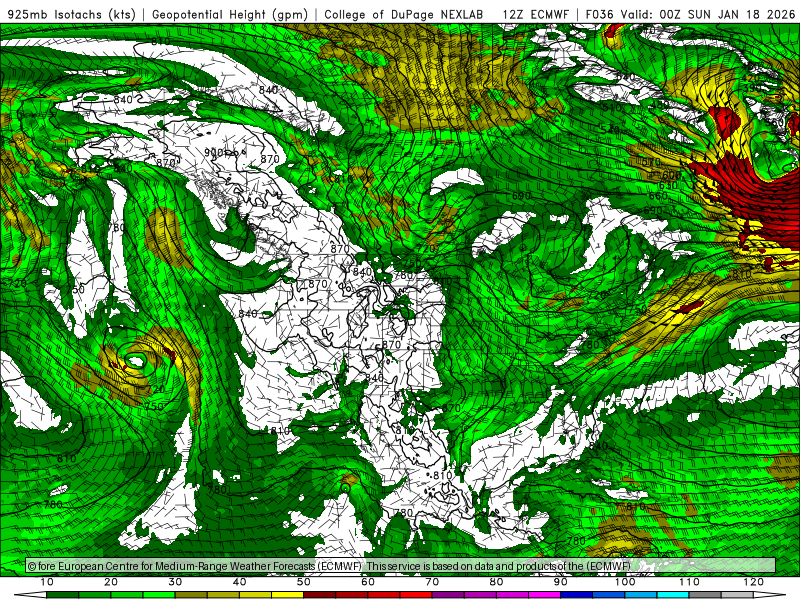Click the 'College of DuPage NEXLAB' header text
Image resolution: width=800 pixels, height=600 pixels.
[x=404, y=14]
